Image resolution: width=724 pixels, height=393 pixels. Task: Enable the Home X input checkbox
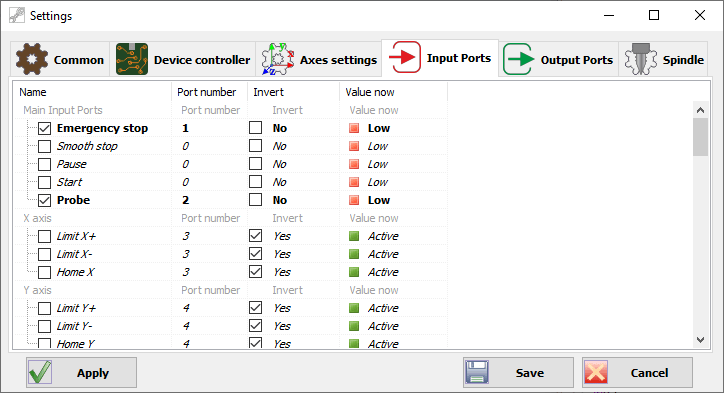pos(44,272)
